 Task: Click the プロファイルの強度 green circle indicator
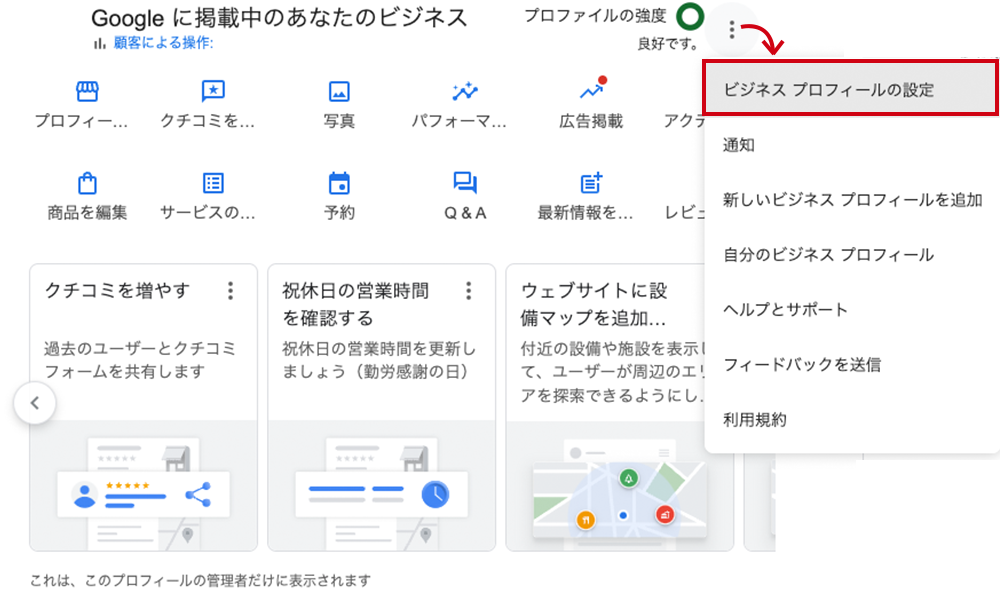coord(689,17)
